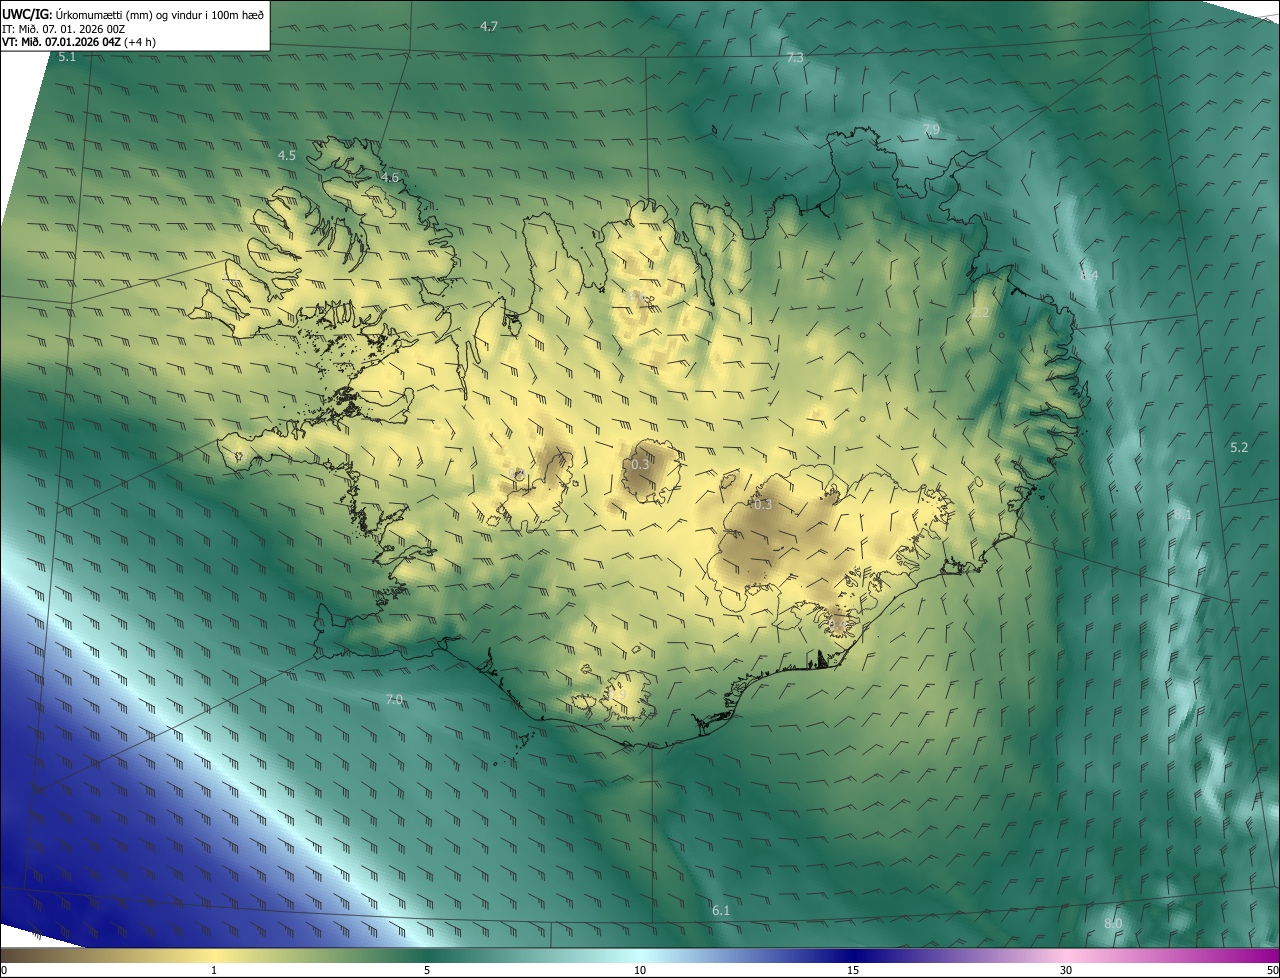Click the "1" tick label on the color scale
Image resolution: width=1280 pixels, height=978 pixels.
point(214,970)
